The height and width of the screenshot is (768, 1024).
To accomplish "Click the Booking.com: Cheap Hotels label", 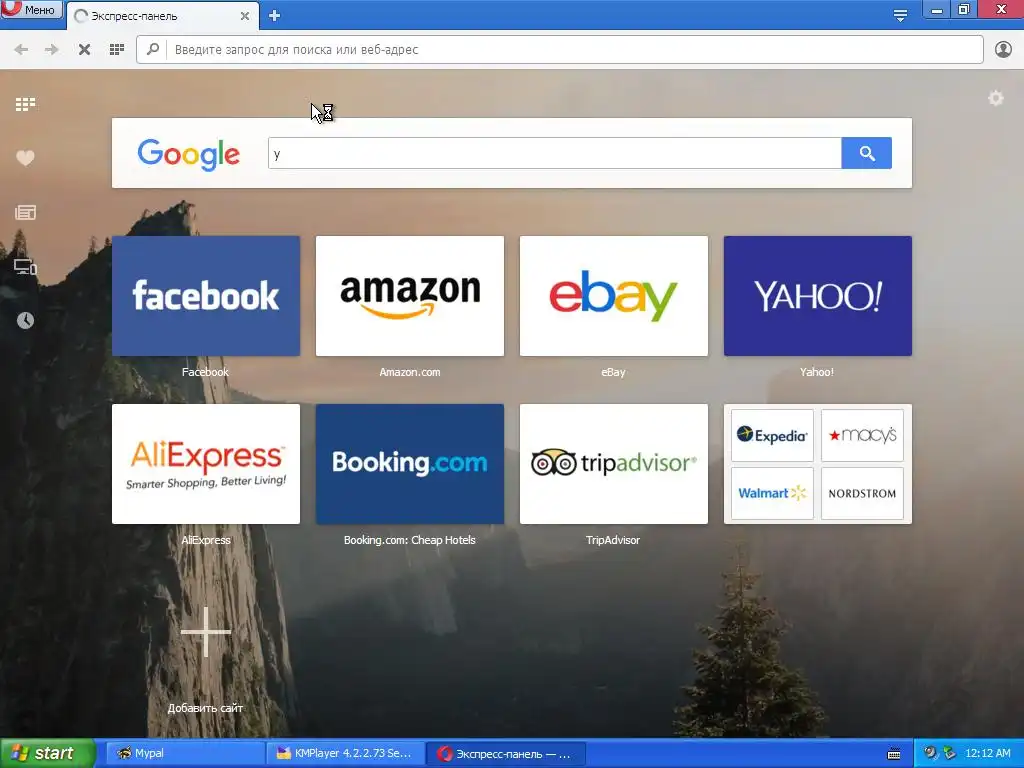I will pyautogui.click(x=409, y=540).
